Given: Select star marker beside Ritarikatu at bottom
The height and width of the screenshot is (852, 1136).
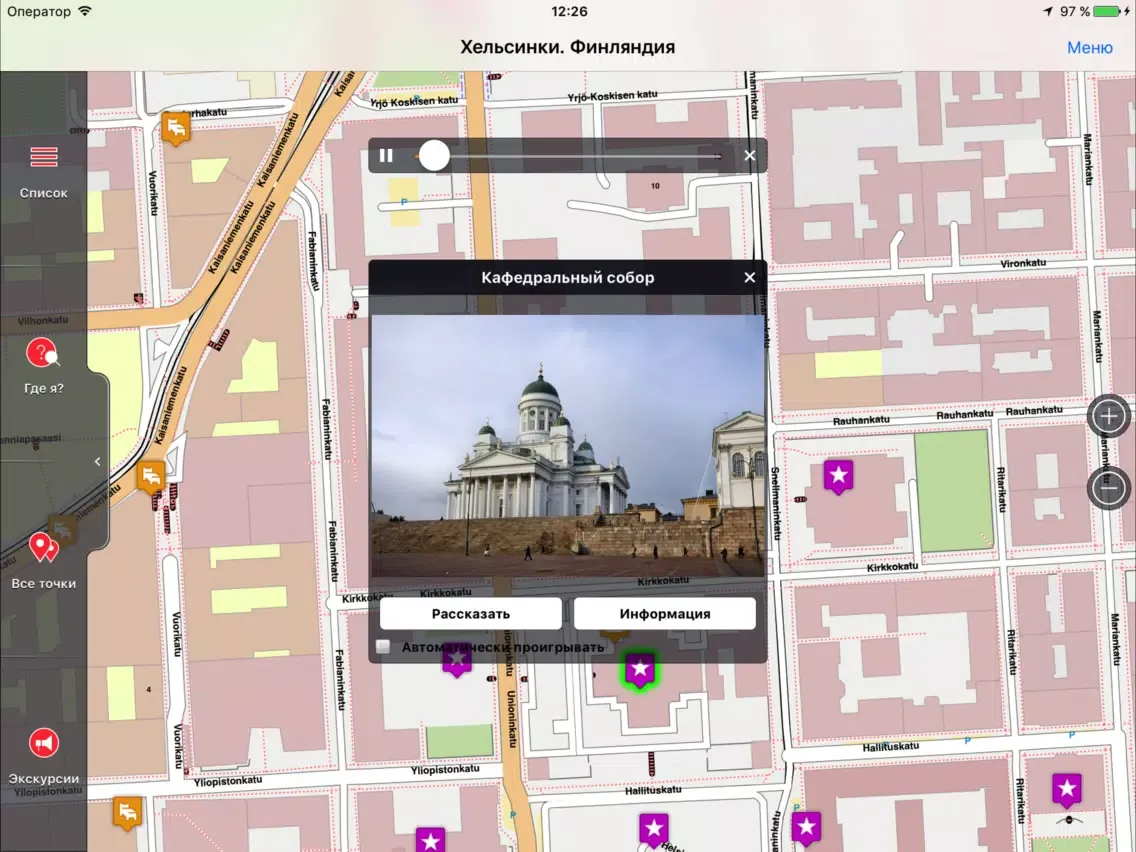Looking at the screenshot, I should pyautogui.click(x=1066, y=790).
